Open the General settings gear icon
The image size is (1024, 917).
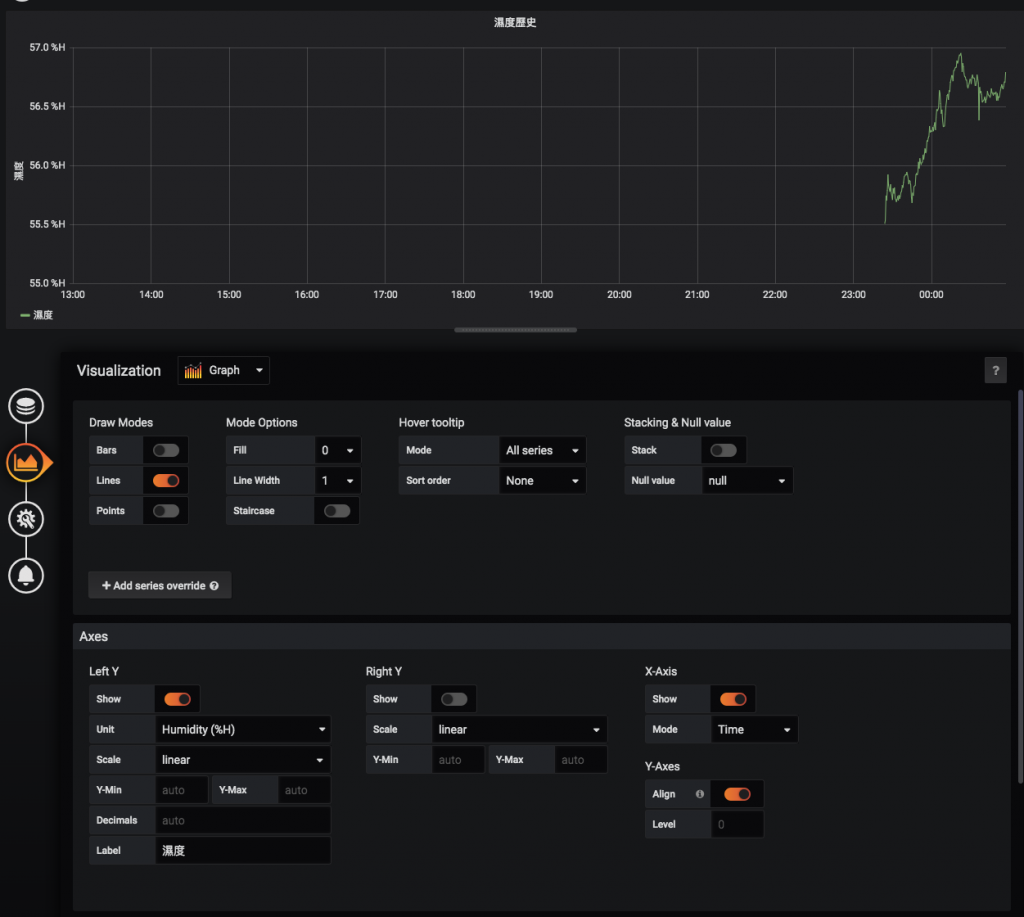(26, 519)
